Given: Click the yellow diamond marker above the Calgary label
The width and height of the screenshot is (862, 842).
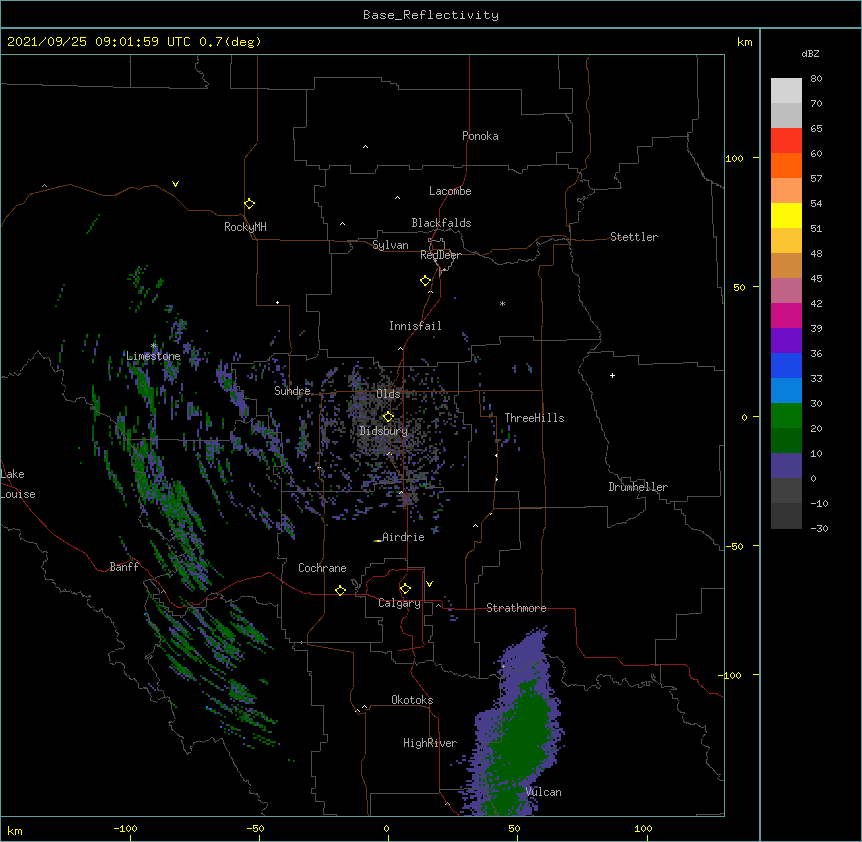Looking at the screenshot, I should pos(405,589).
